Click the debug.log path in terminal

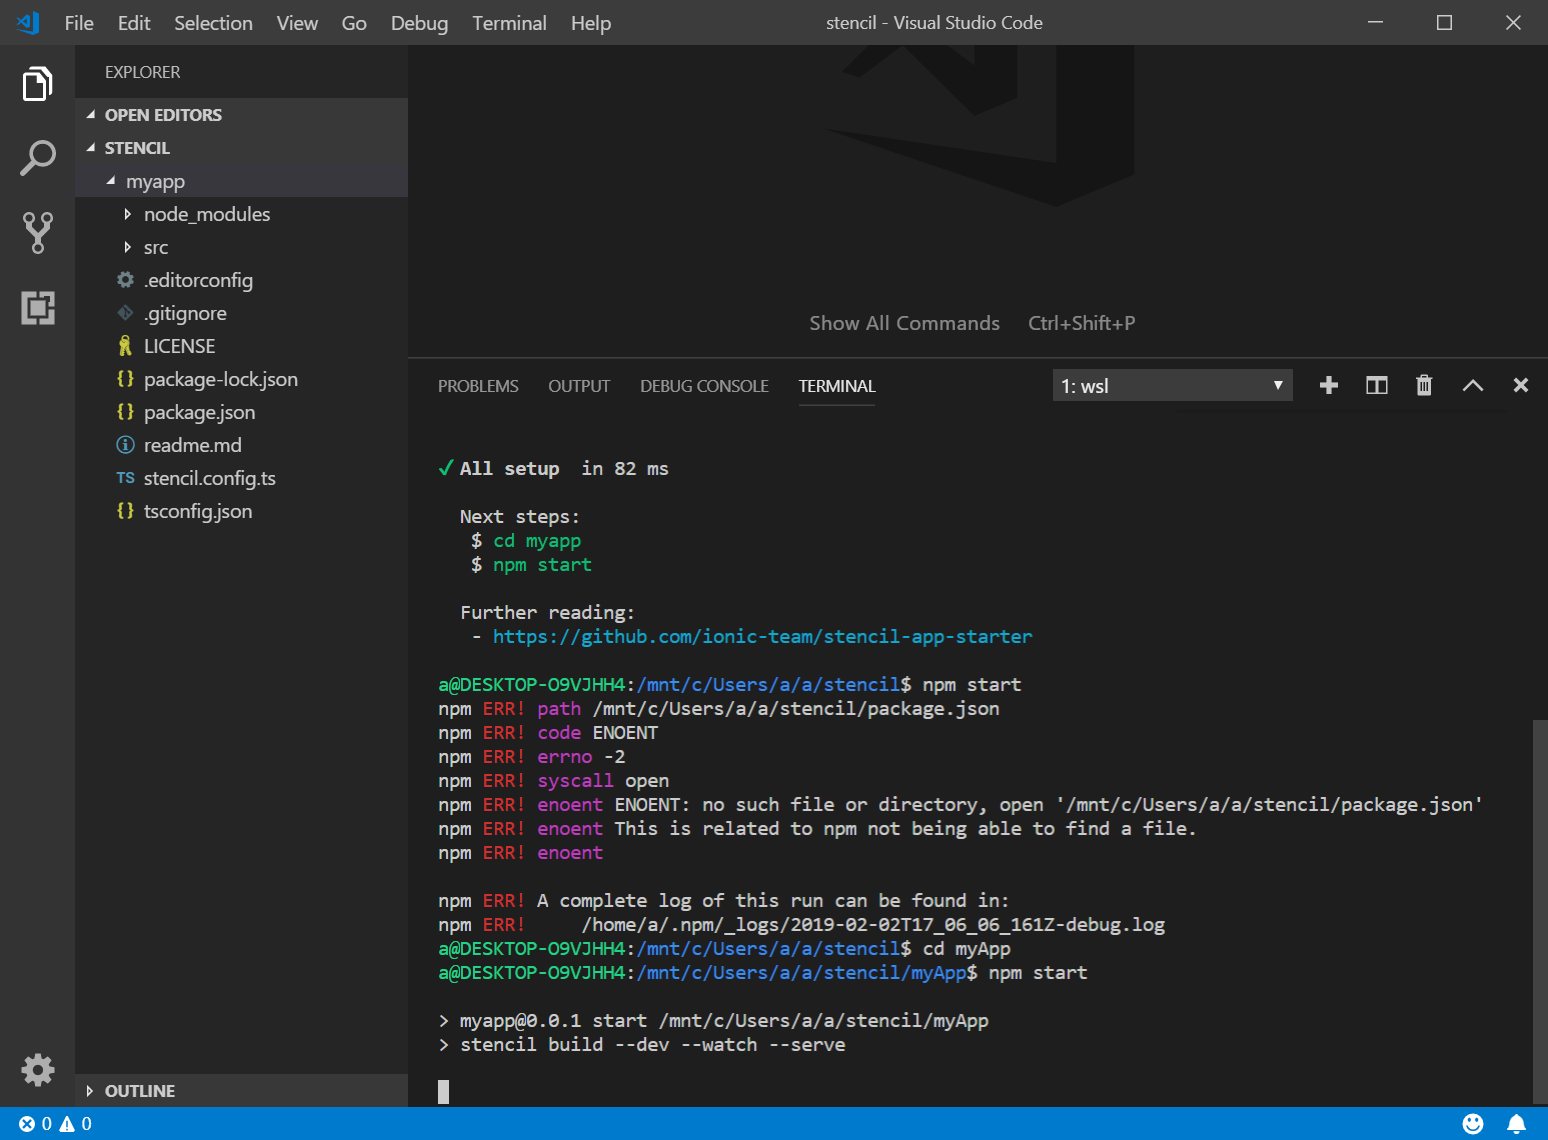(x=873, y=925)
